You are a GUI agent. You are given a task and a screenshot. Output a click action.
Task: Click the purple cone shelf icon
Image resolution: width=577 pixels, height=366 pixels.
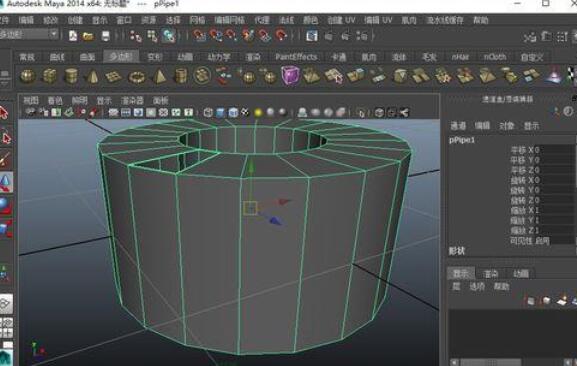point(554,75)
